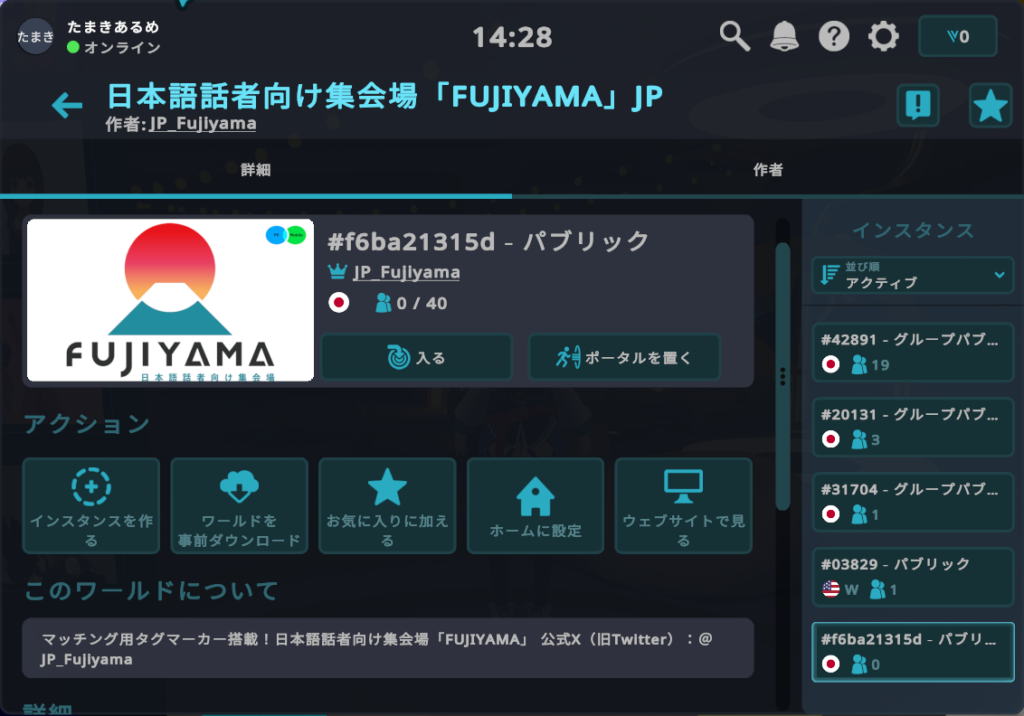Click the ポータルを置く button
Screen dimensions: 1024x716
pos(624,357)
